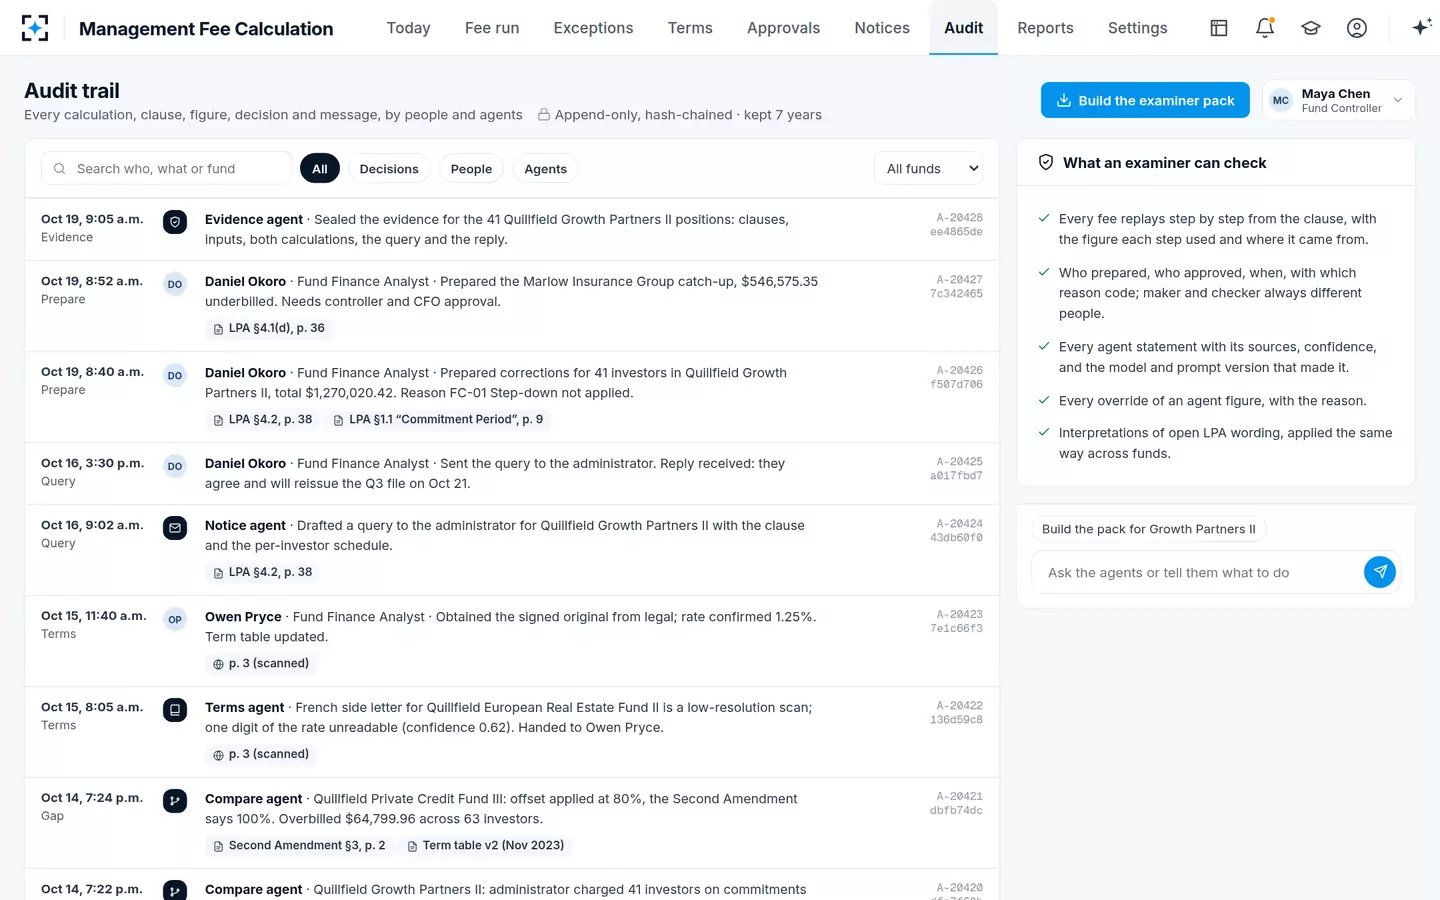Viewport: 1440px width, 900px height.
Task: Click the Compare agent avatar on Oct 14, 7:24 p.m.
Action: pos(175,801)
